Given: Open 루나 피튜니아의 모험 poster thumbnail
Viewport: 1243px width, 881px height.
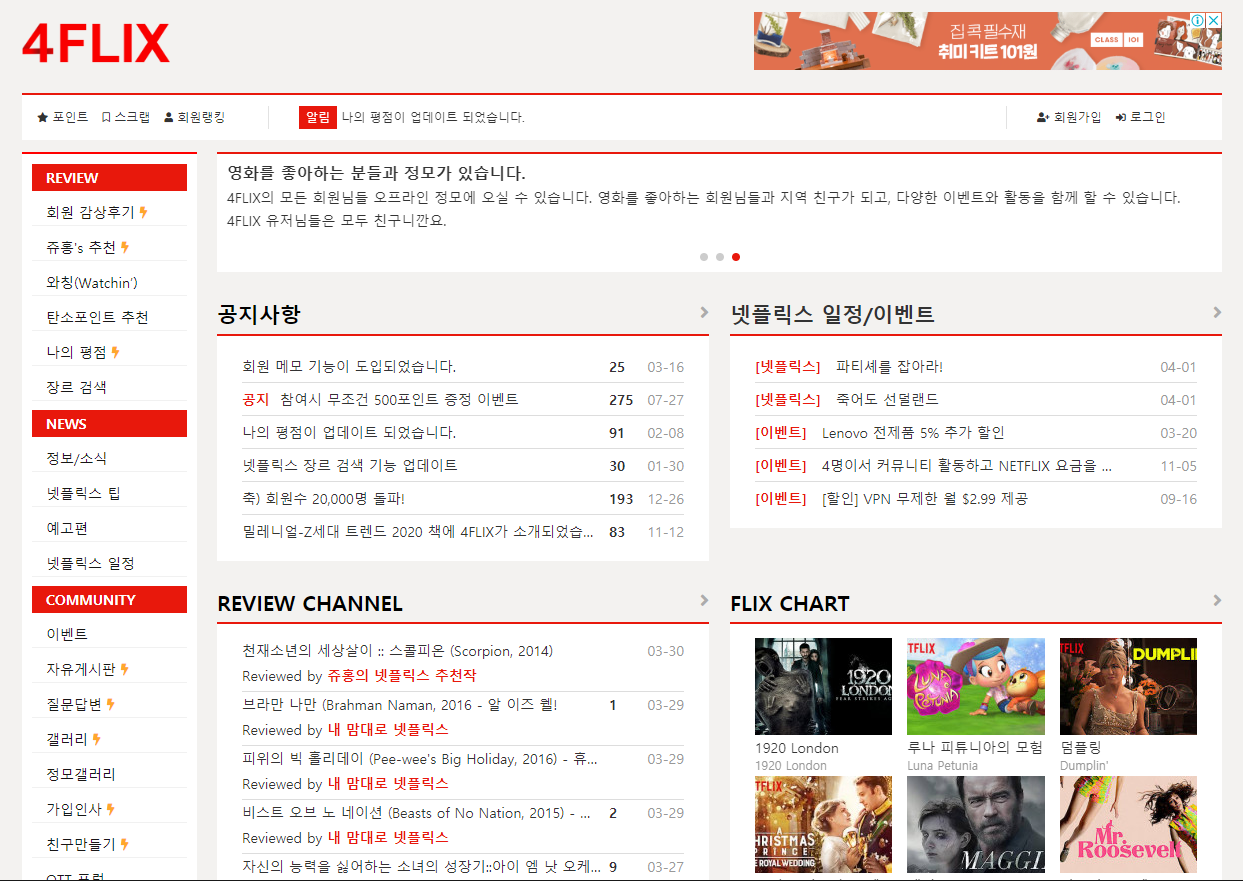Looking at the screenshot, I should point(976,686).
